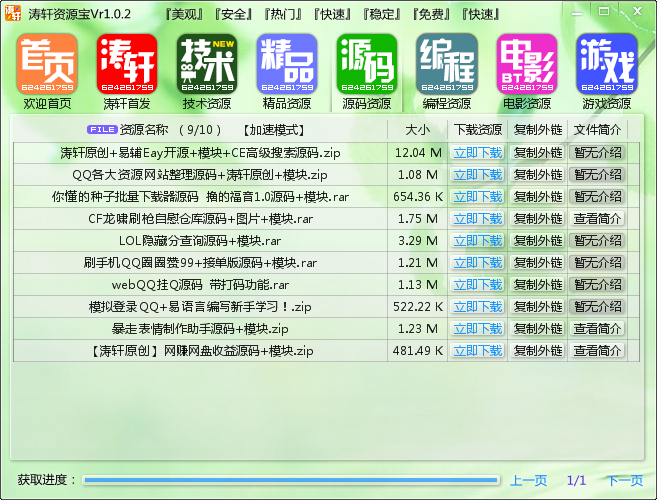Click the 资源名称 column header
Image resolution: width=657 pixels, height=500 pixels.
pos(144,130)
